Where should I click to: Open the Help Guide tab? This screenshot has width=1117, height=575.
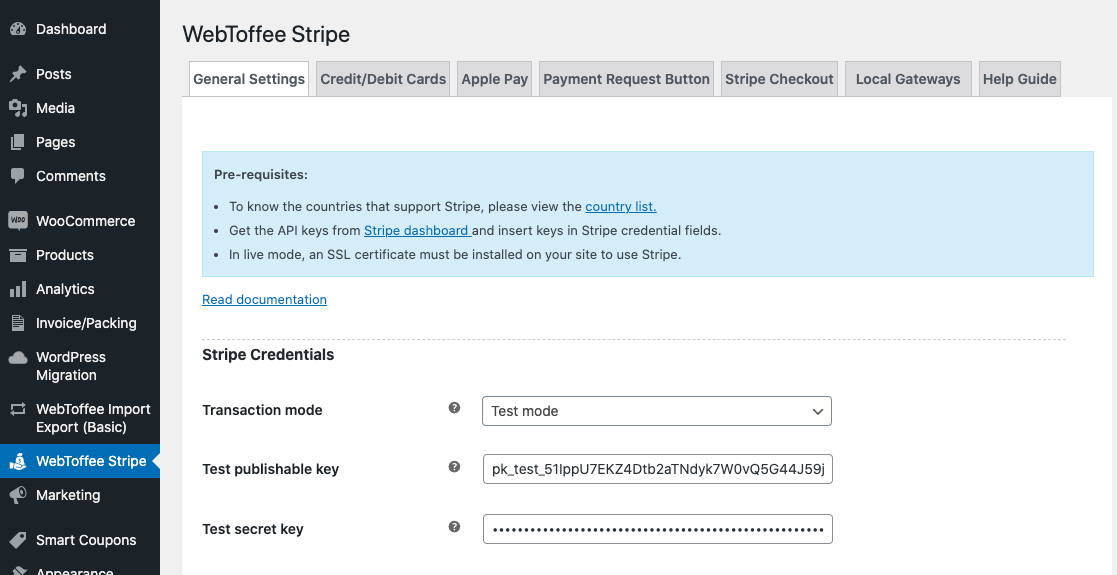[1019, 79]
